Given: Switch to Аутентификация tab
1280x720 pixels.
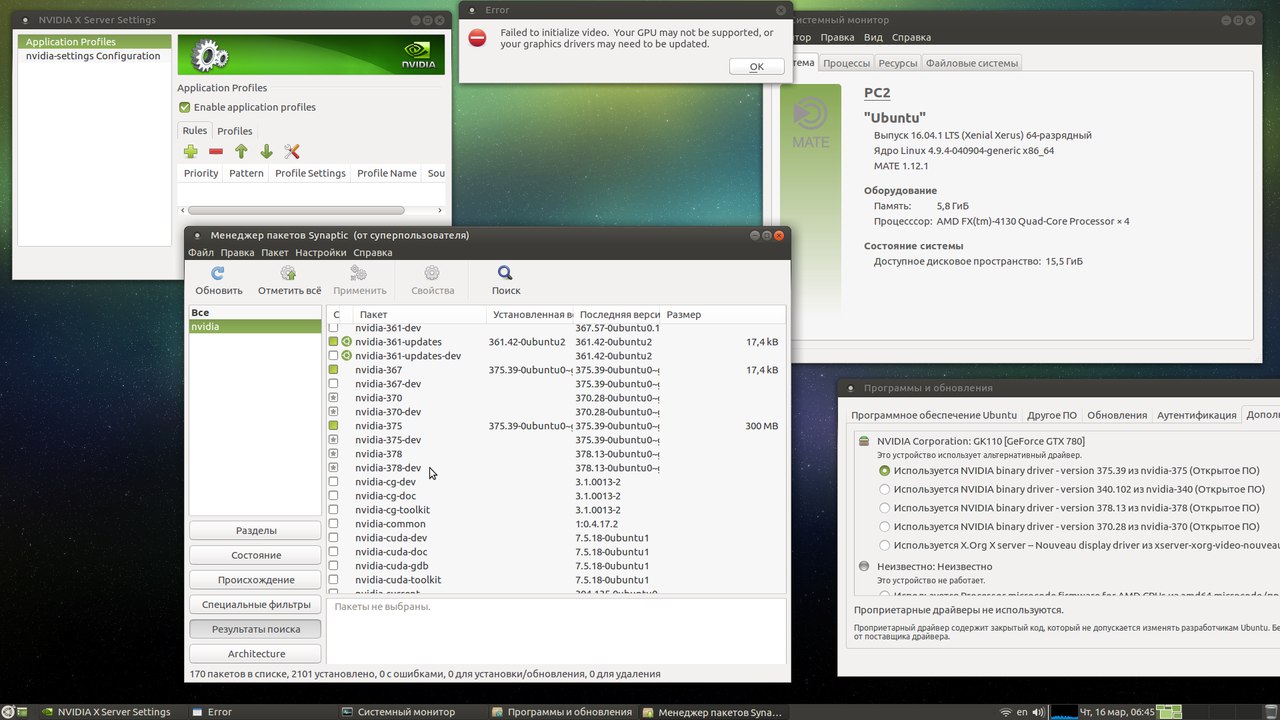Looking at the screenshot, I should 1197,415.
